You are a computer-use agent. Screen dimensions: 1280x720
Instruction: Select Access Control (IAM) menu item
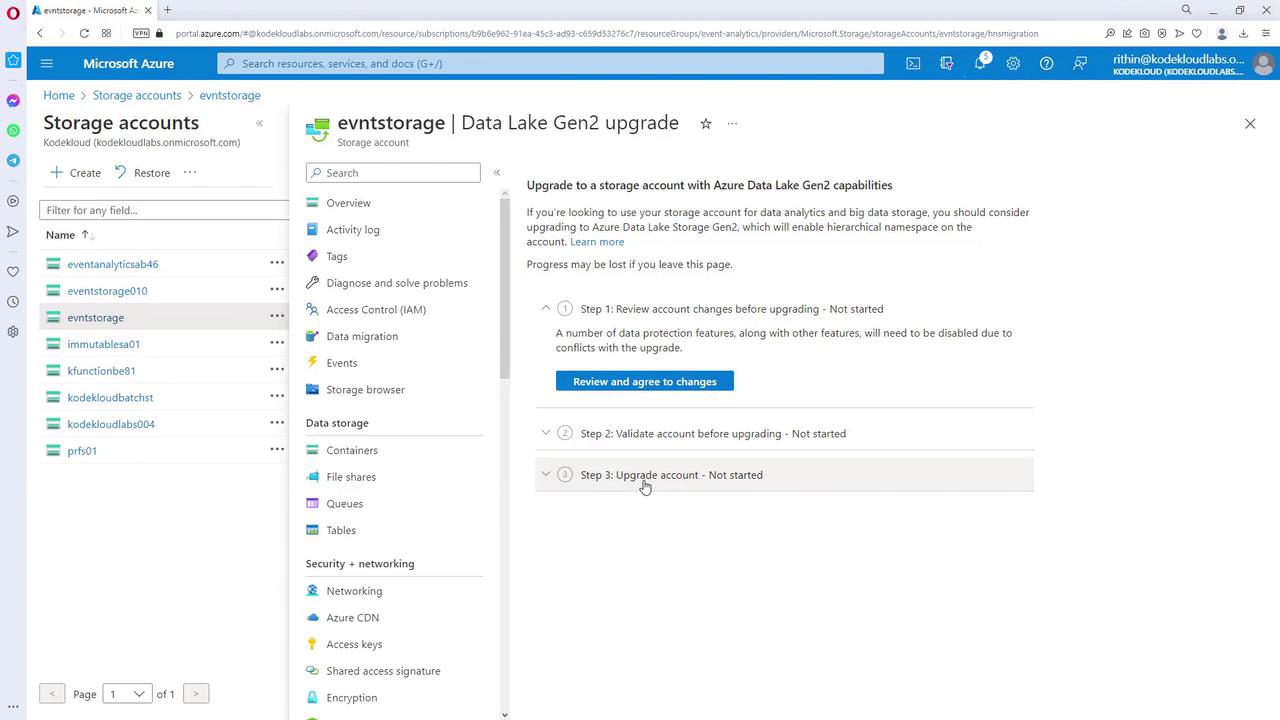[x=375, y=310]
